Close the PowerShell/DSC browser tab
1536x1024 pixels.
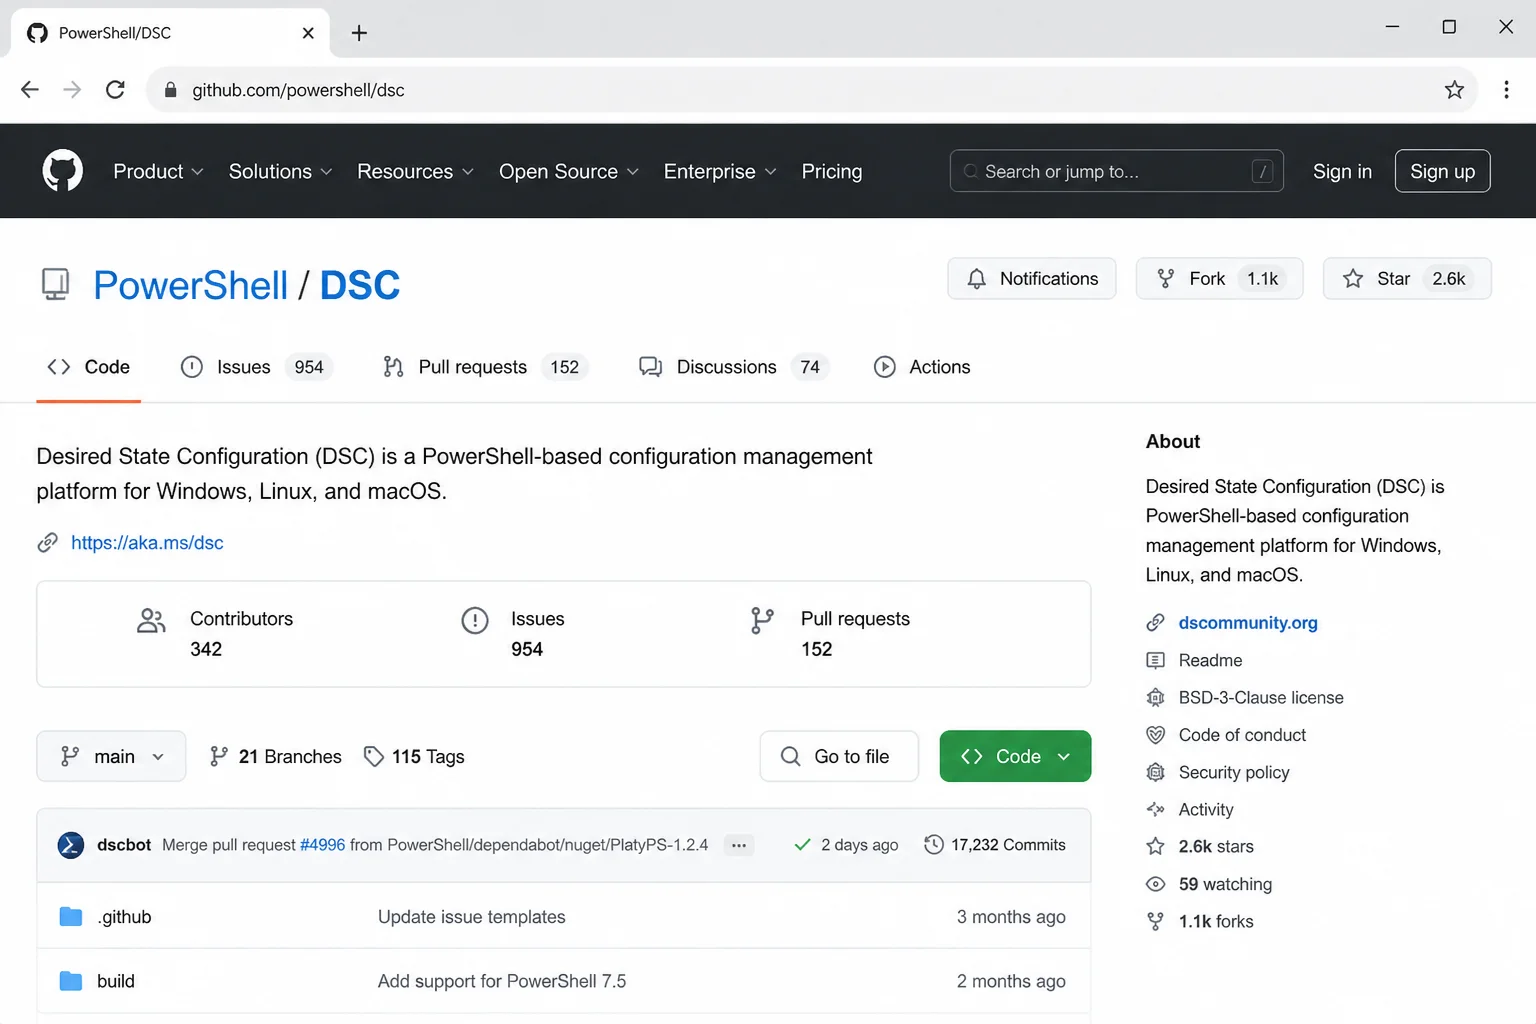[308, 33]
